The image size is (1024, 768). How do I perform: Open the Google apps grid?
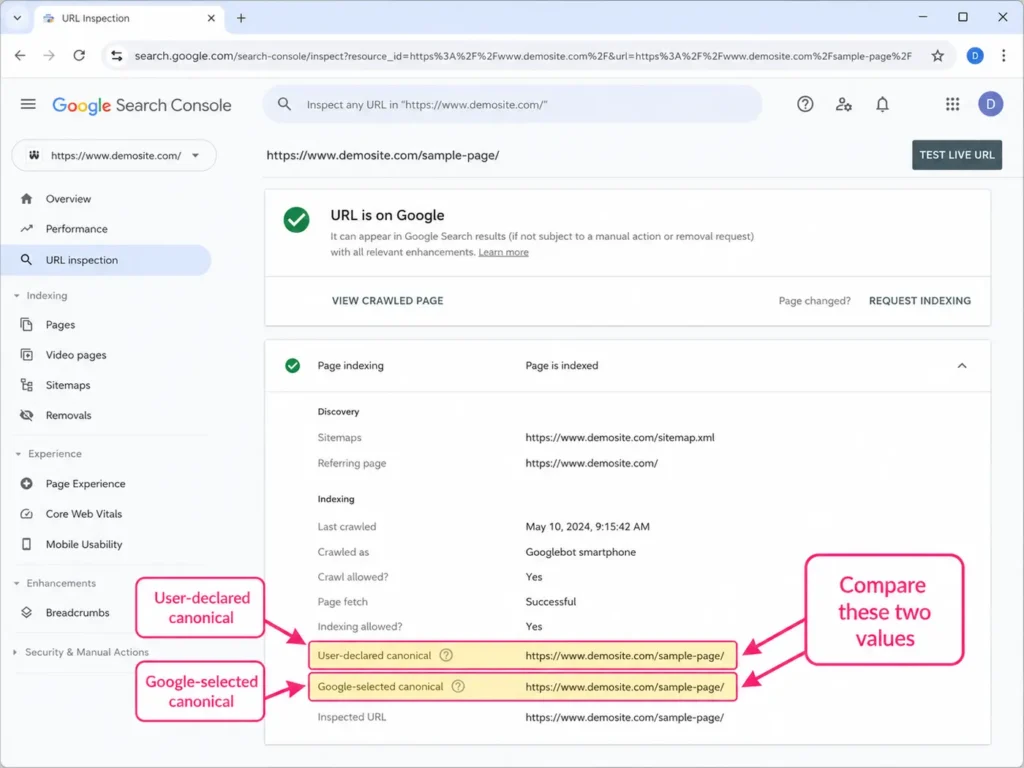pos(952,104)
